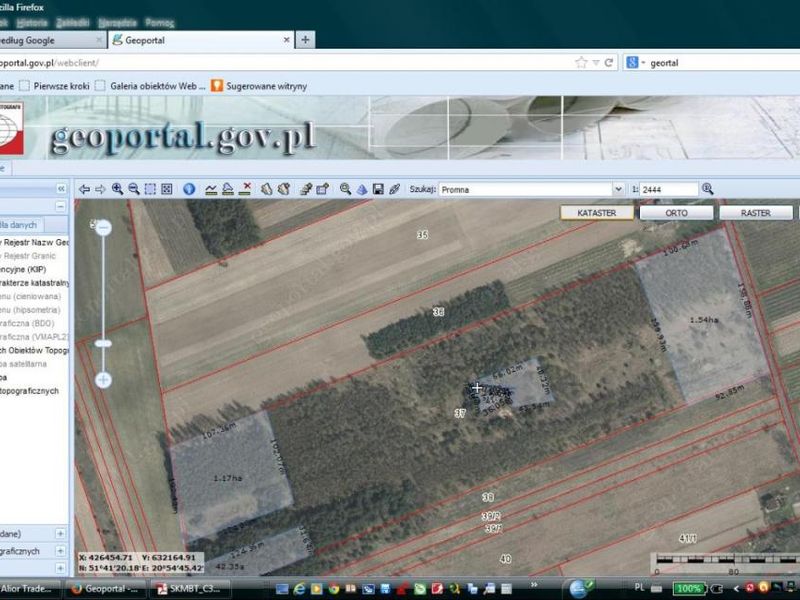Open the Zakładki menu

[x=73, y=23]
